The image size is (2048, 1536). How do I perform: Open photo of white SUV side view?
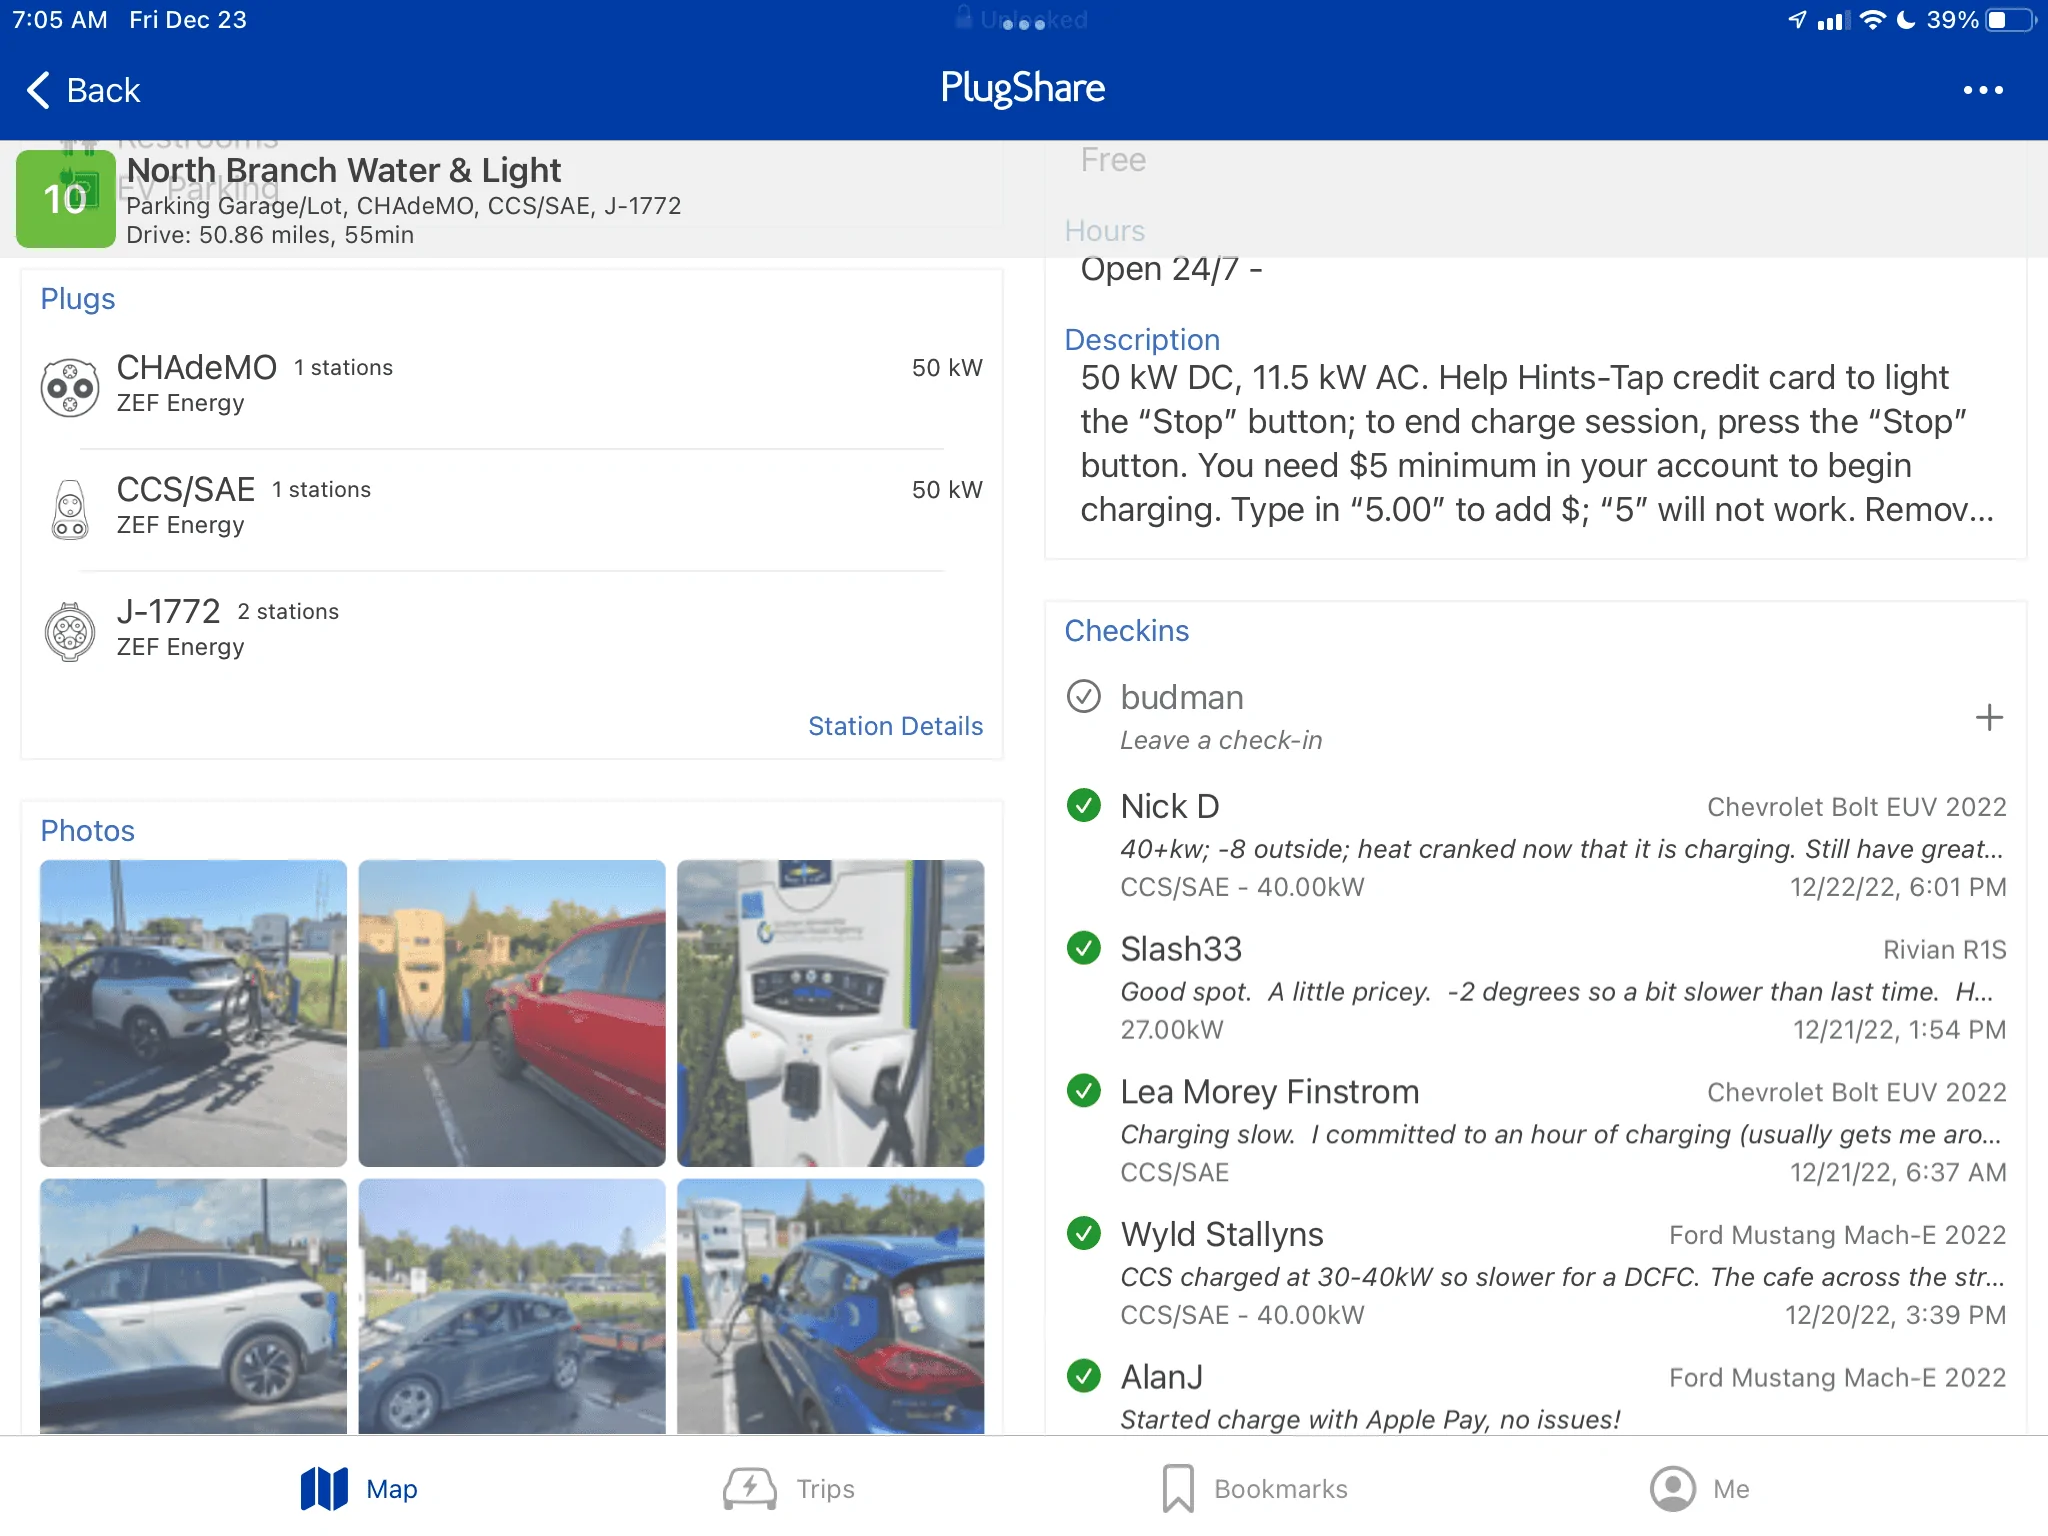click(x=193, y=1306)
